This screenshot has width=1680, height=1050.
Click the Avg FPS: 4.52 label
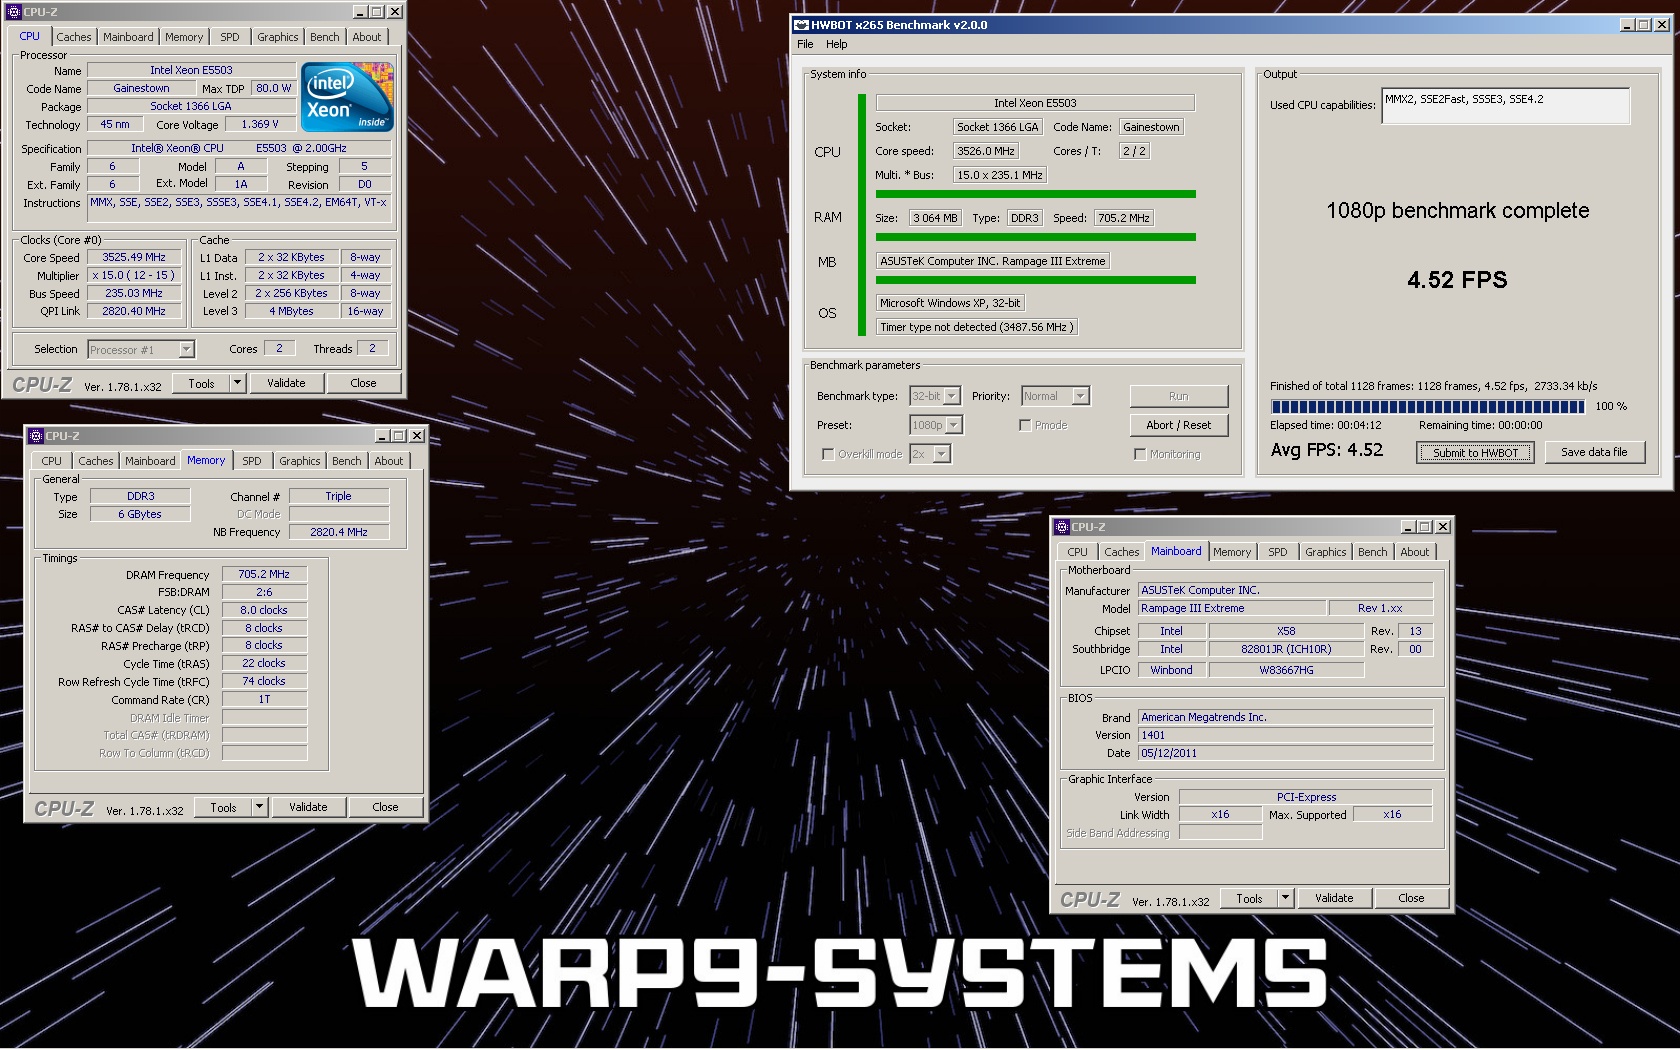[x=1327, y=450]
